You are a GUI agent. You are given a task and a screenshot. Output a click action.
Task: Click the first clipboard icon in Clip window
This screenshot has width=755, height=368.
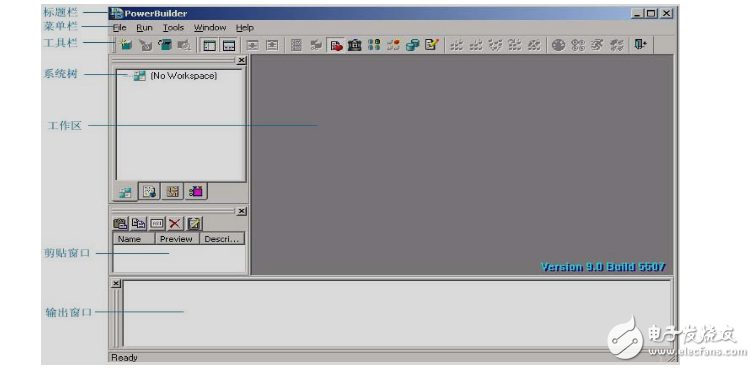120,223
